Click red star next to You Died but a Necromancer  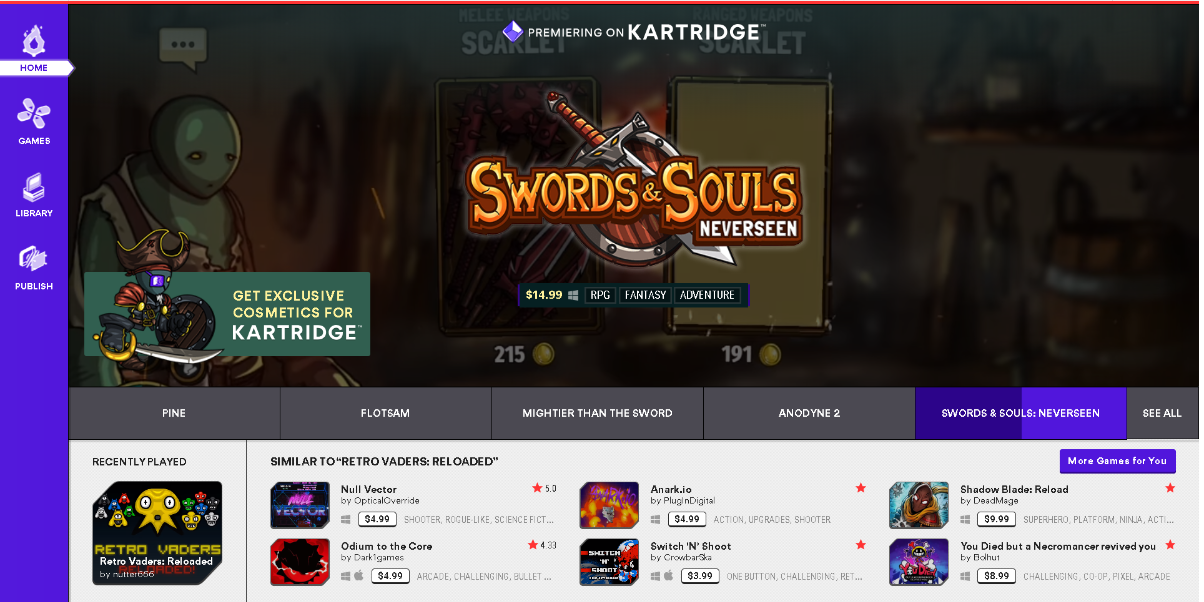1170,545
